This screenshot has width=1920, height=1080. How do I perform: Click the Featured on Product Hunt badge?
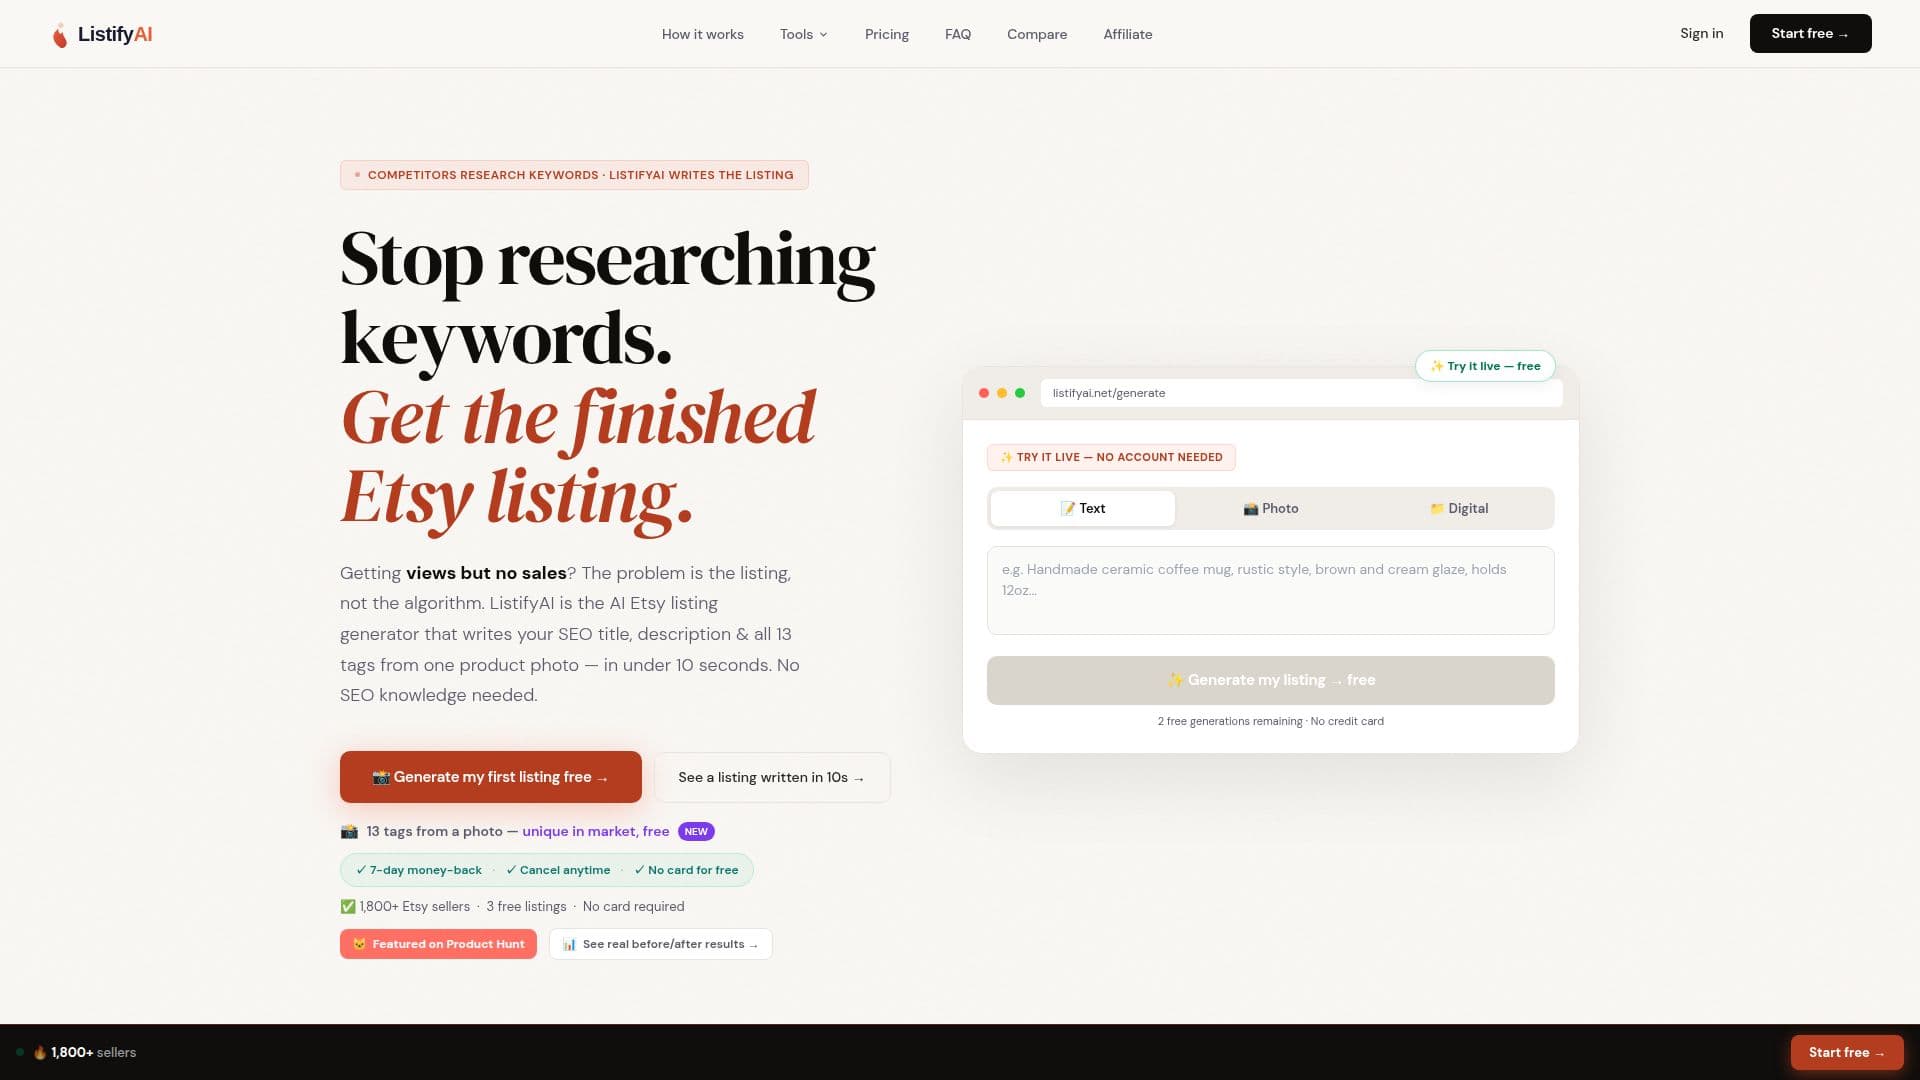pos(438,944)
